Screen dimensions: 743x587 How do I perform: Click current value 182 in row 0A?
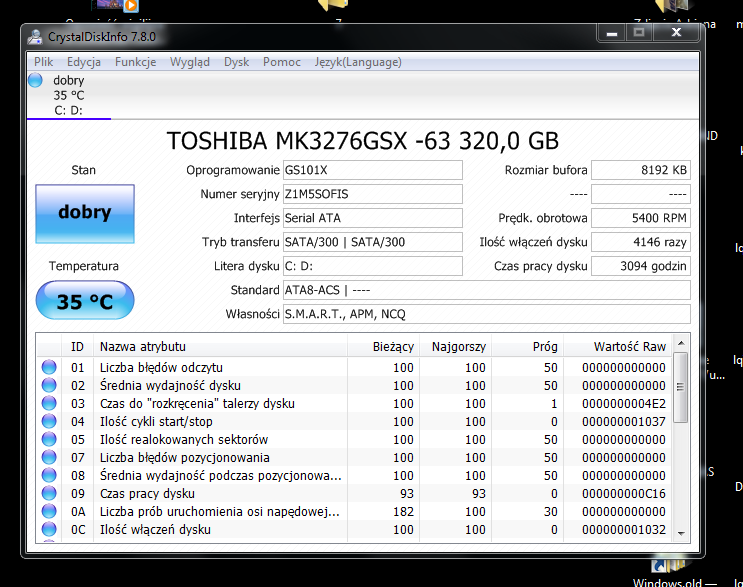coord(403,512)
